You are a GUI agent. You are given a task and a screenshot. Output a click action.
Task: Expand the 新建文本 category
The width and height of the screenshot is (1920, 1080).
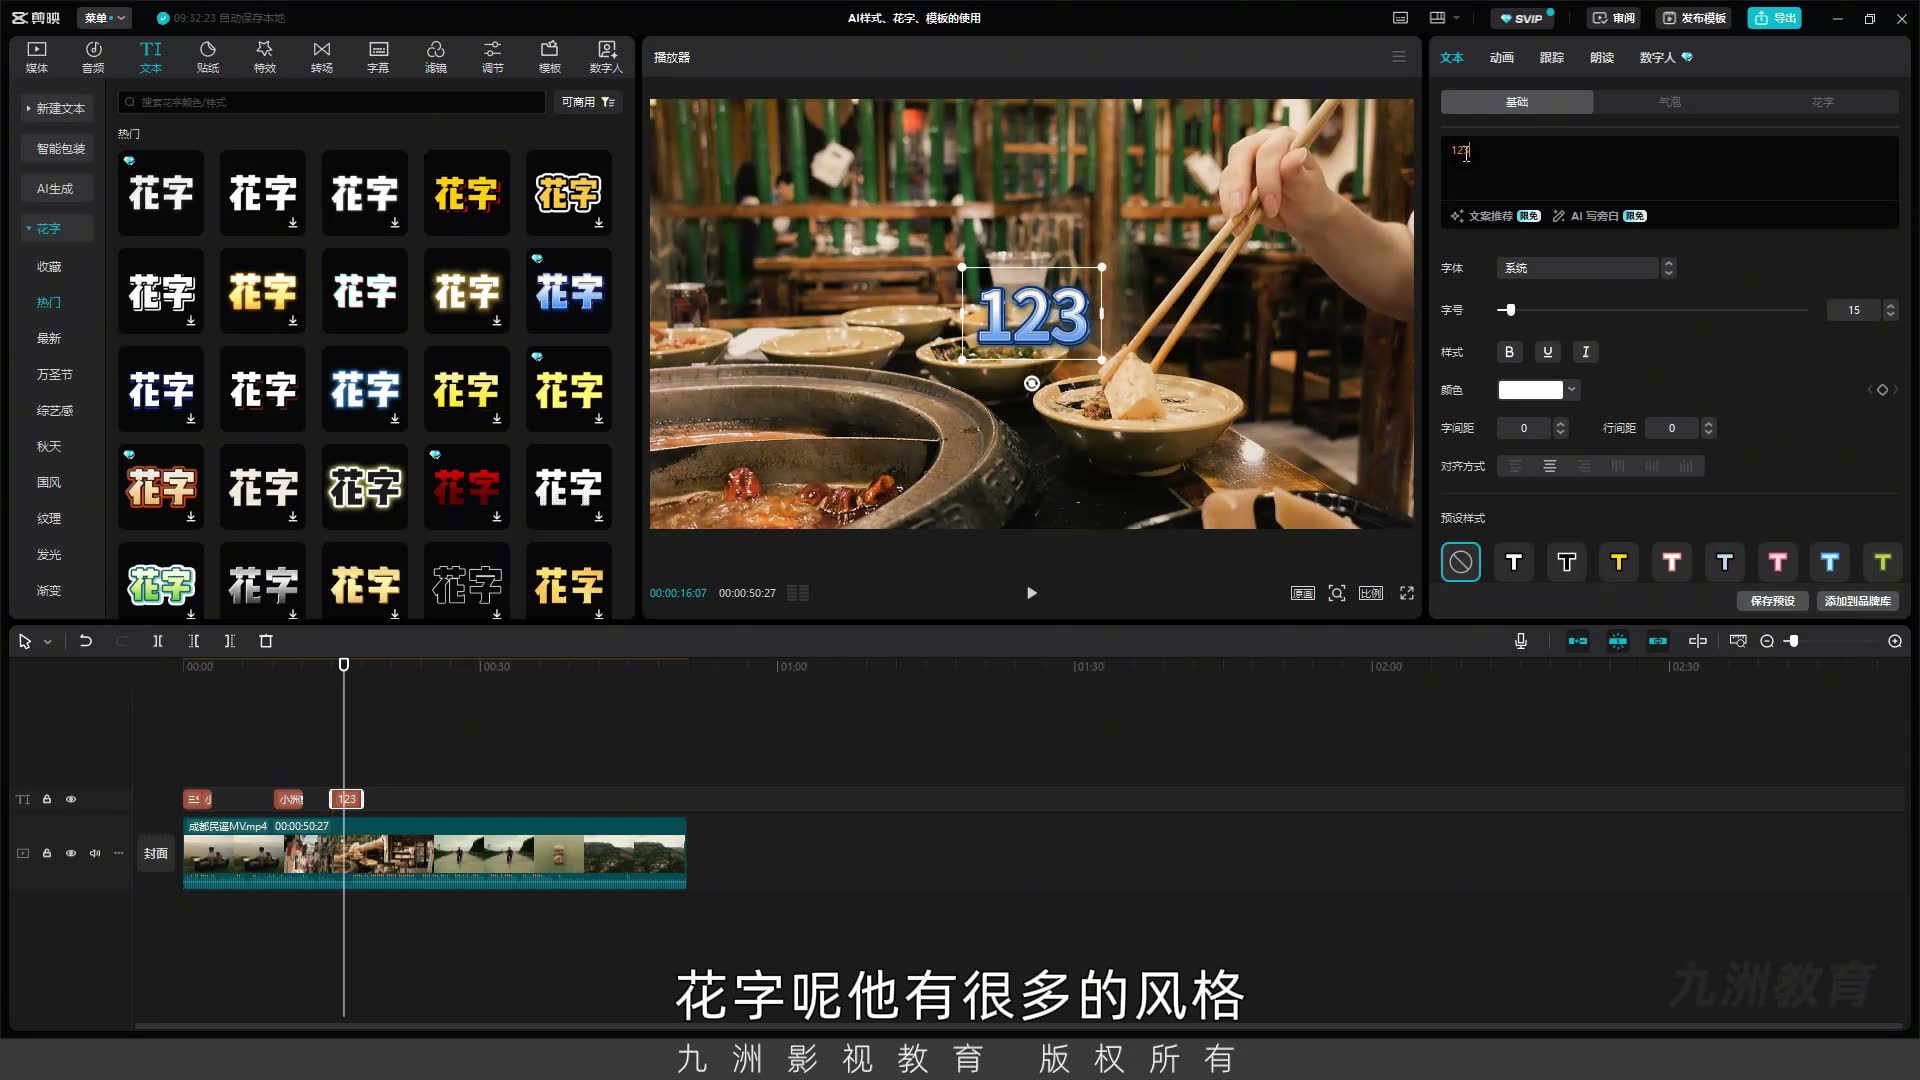point(57,108)
